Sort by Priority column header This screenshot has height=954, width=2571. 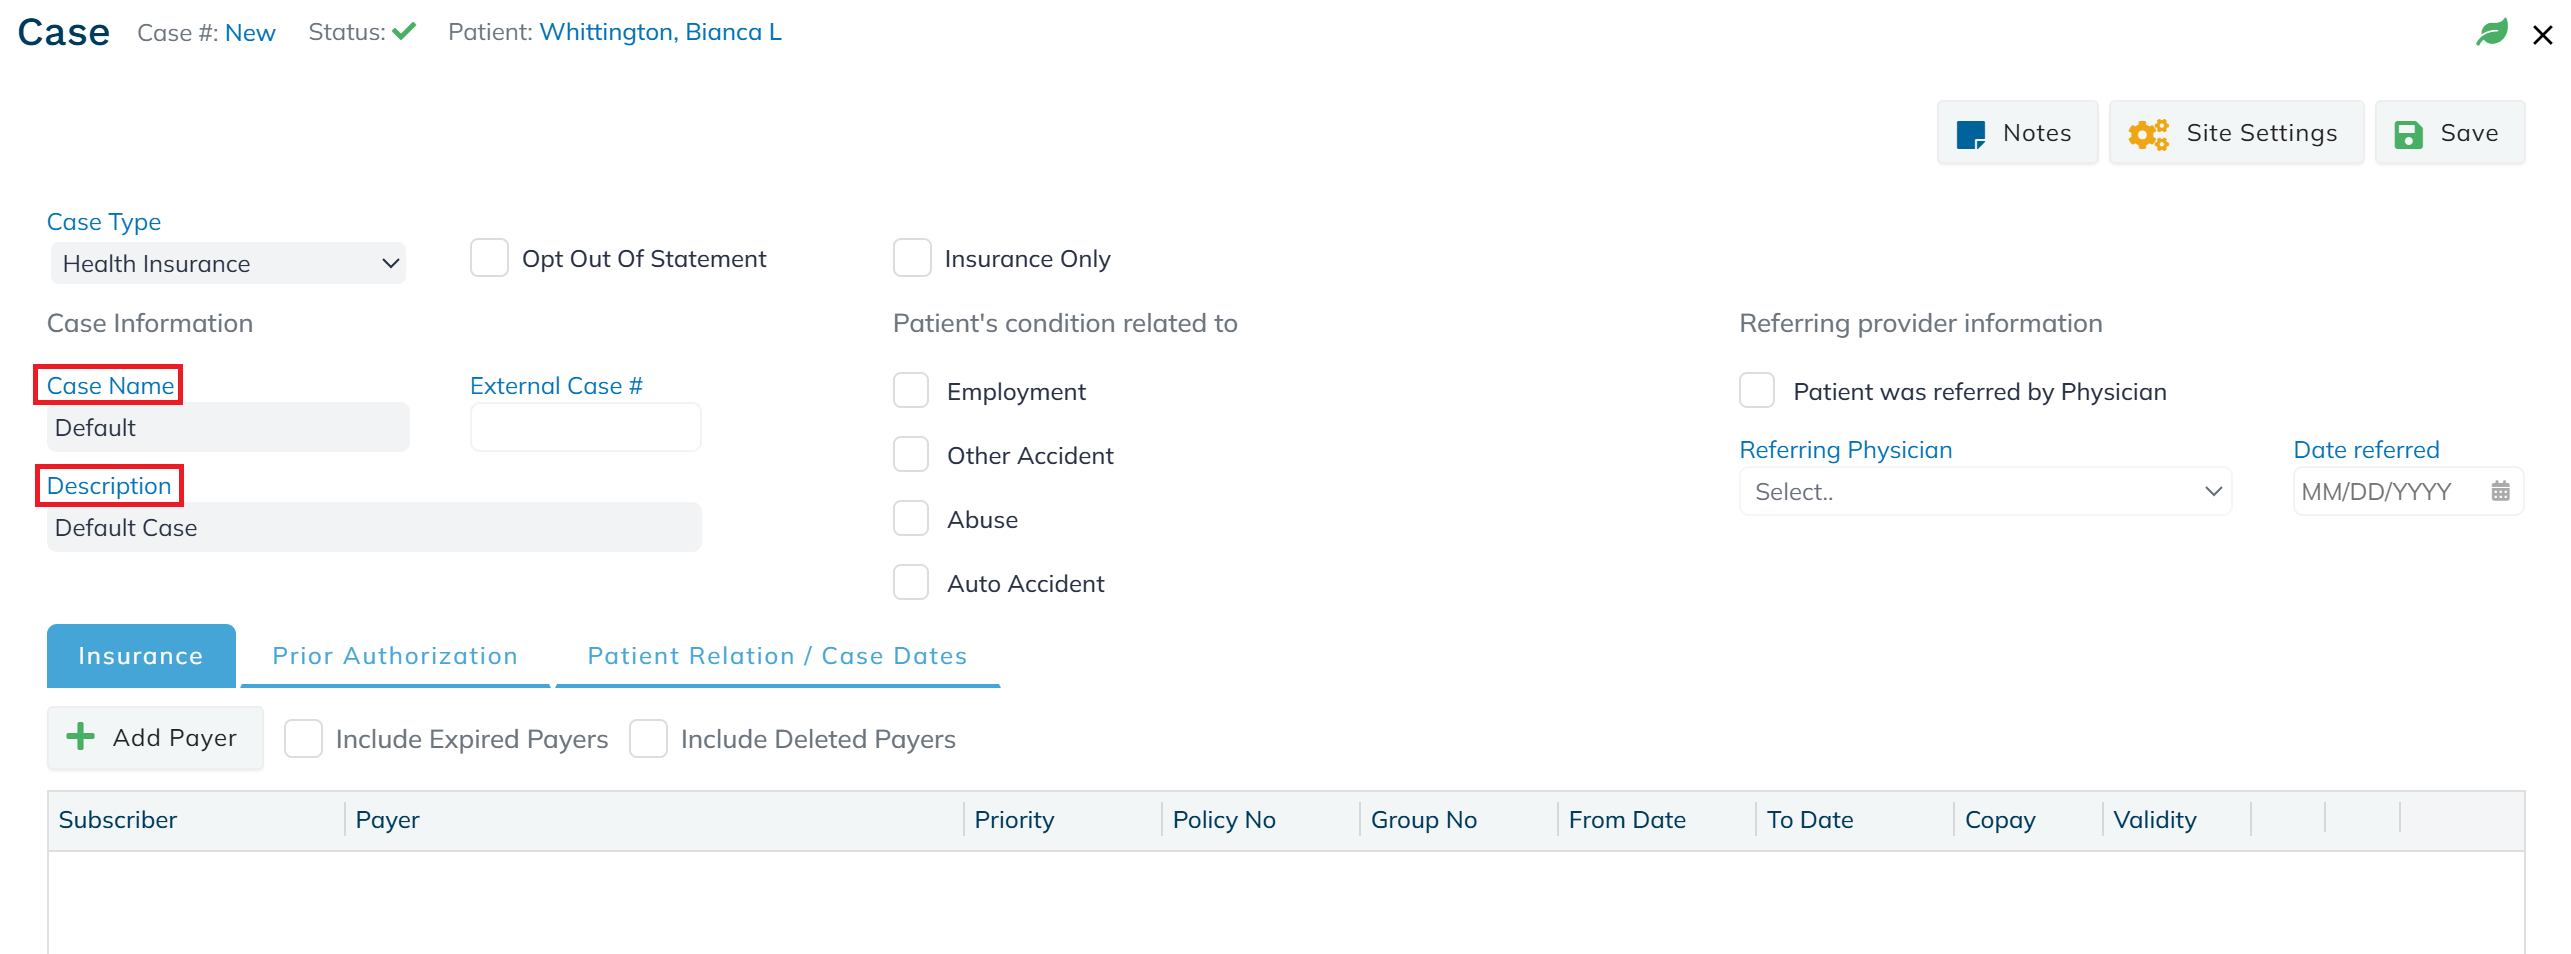(1014, 820)
